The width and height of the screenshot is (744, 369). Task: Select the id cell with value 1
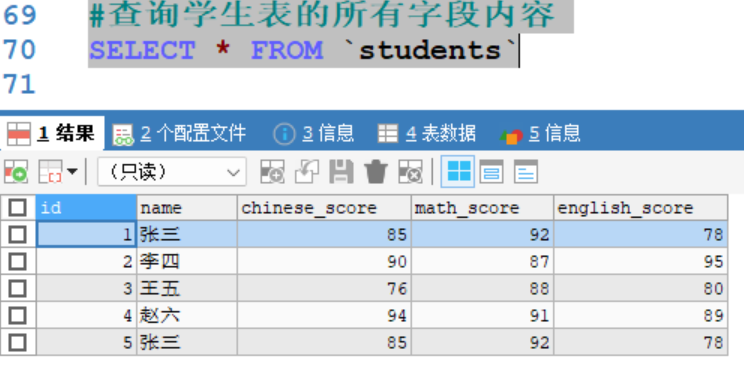(x=86, y=234)
